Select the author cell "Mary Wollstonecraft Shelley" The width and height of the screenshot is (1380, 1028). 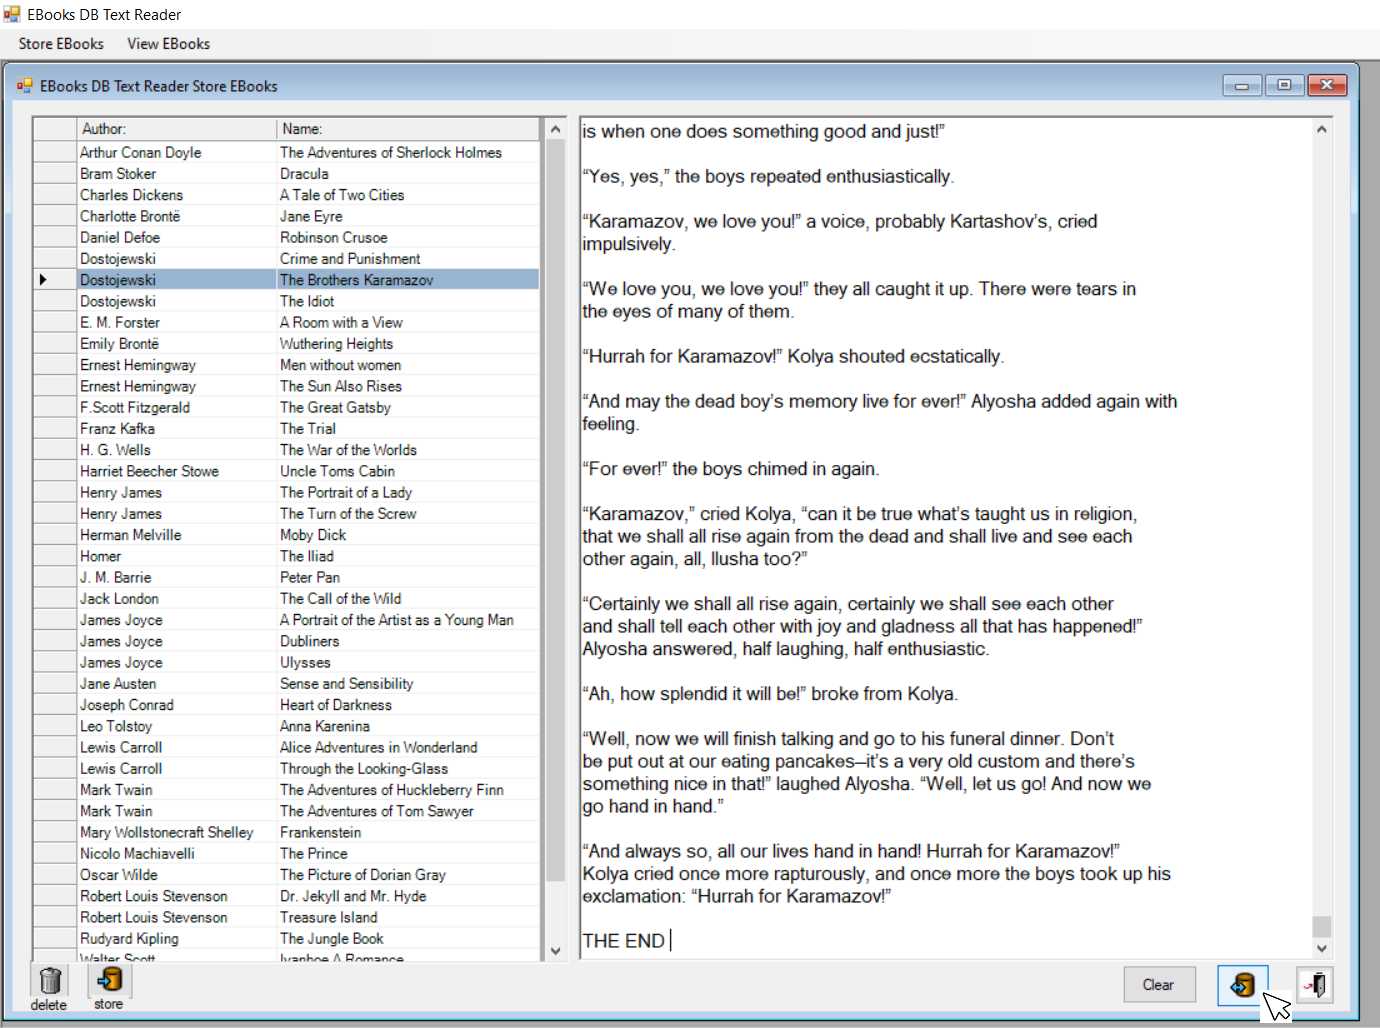(x=177, y=833)
